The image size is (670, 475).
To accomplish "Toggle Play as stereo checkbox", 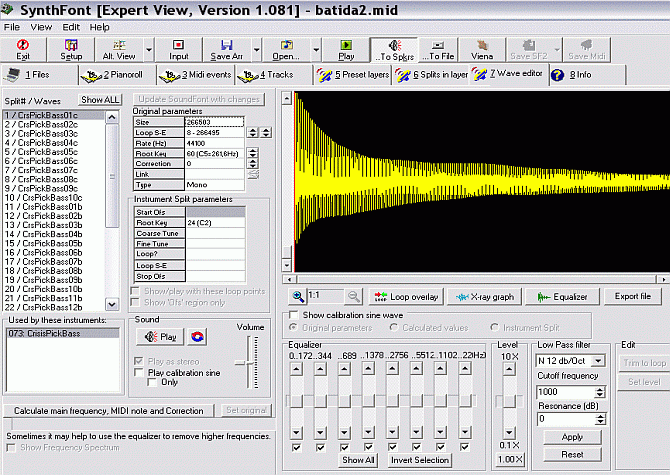I will point(138,361).
